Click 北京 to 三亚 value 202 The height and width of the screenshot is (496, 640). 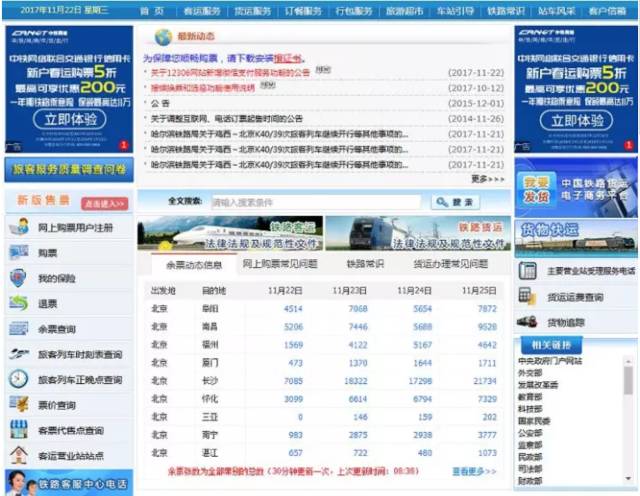point(489,417)
